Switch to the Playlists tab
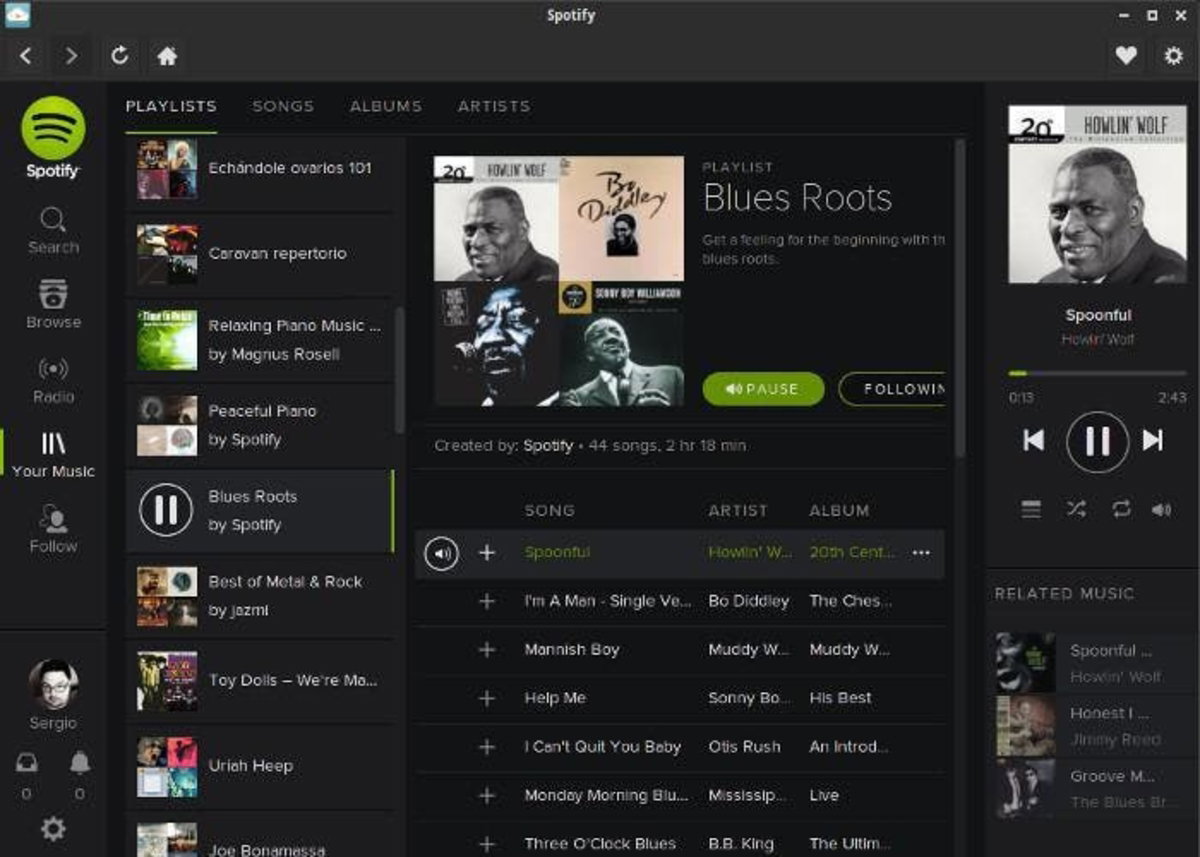This screenshot has width=1200, height=857. click(x=171, y=106)
